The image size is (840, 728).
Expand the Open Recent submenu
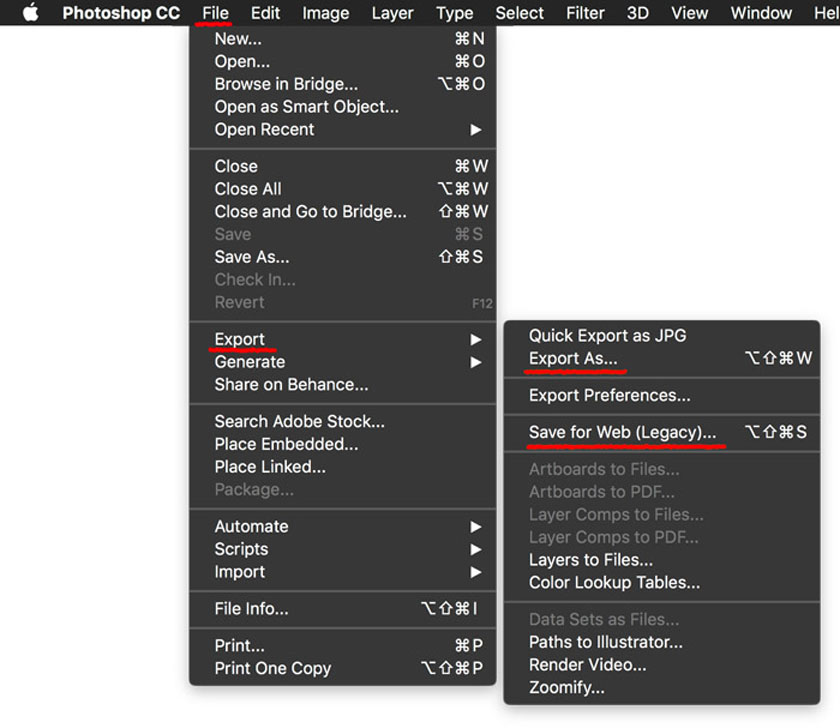(343, 130)
